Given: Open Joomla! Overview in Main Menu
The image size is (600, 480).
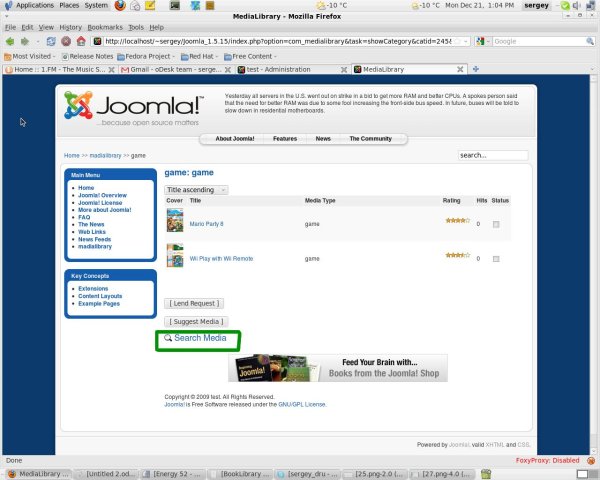Looking at the screenshot, I should (102, 195).
